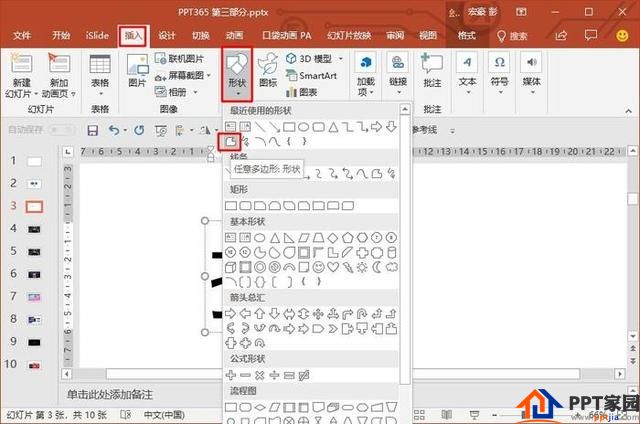The image size is (640, 424).
Task: Insert a Chart (图表)
Action: 302,92
